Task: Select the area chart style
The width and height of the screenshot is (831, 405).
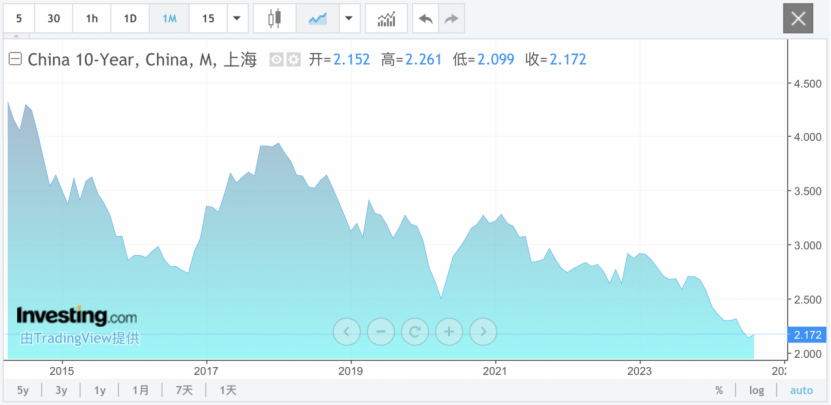Action: tap(317, 19)
